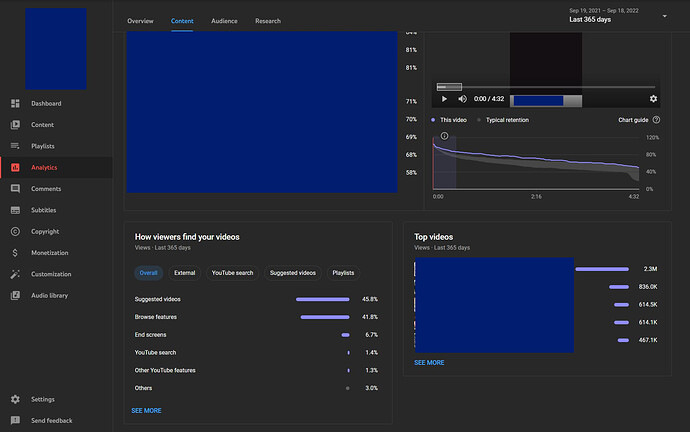Click the retention chart info marker
Screen dimensions: 690x432
tap(443, 135)
